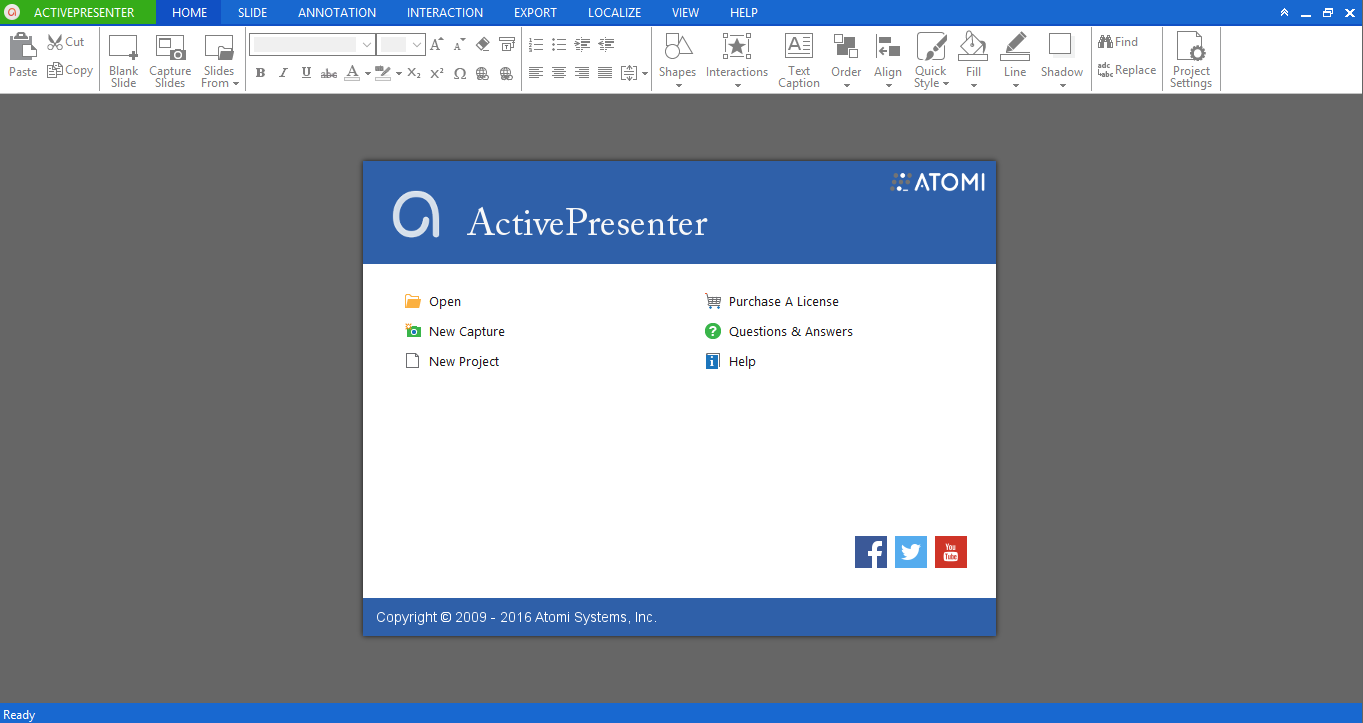This screenshot has width=1363, height=723.
Task: Toggle bold formatting
Action: tap(260, 73)
